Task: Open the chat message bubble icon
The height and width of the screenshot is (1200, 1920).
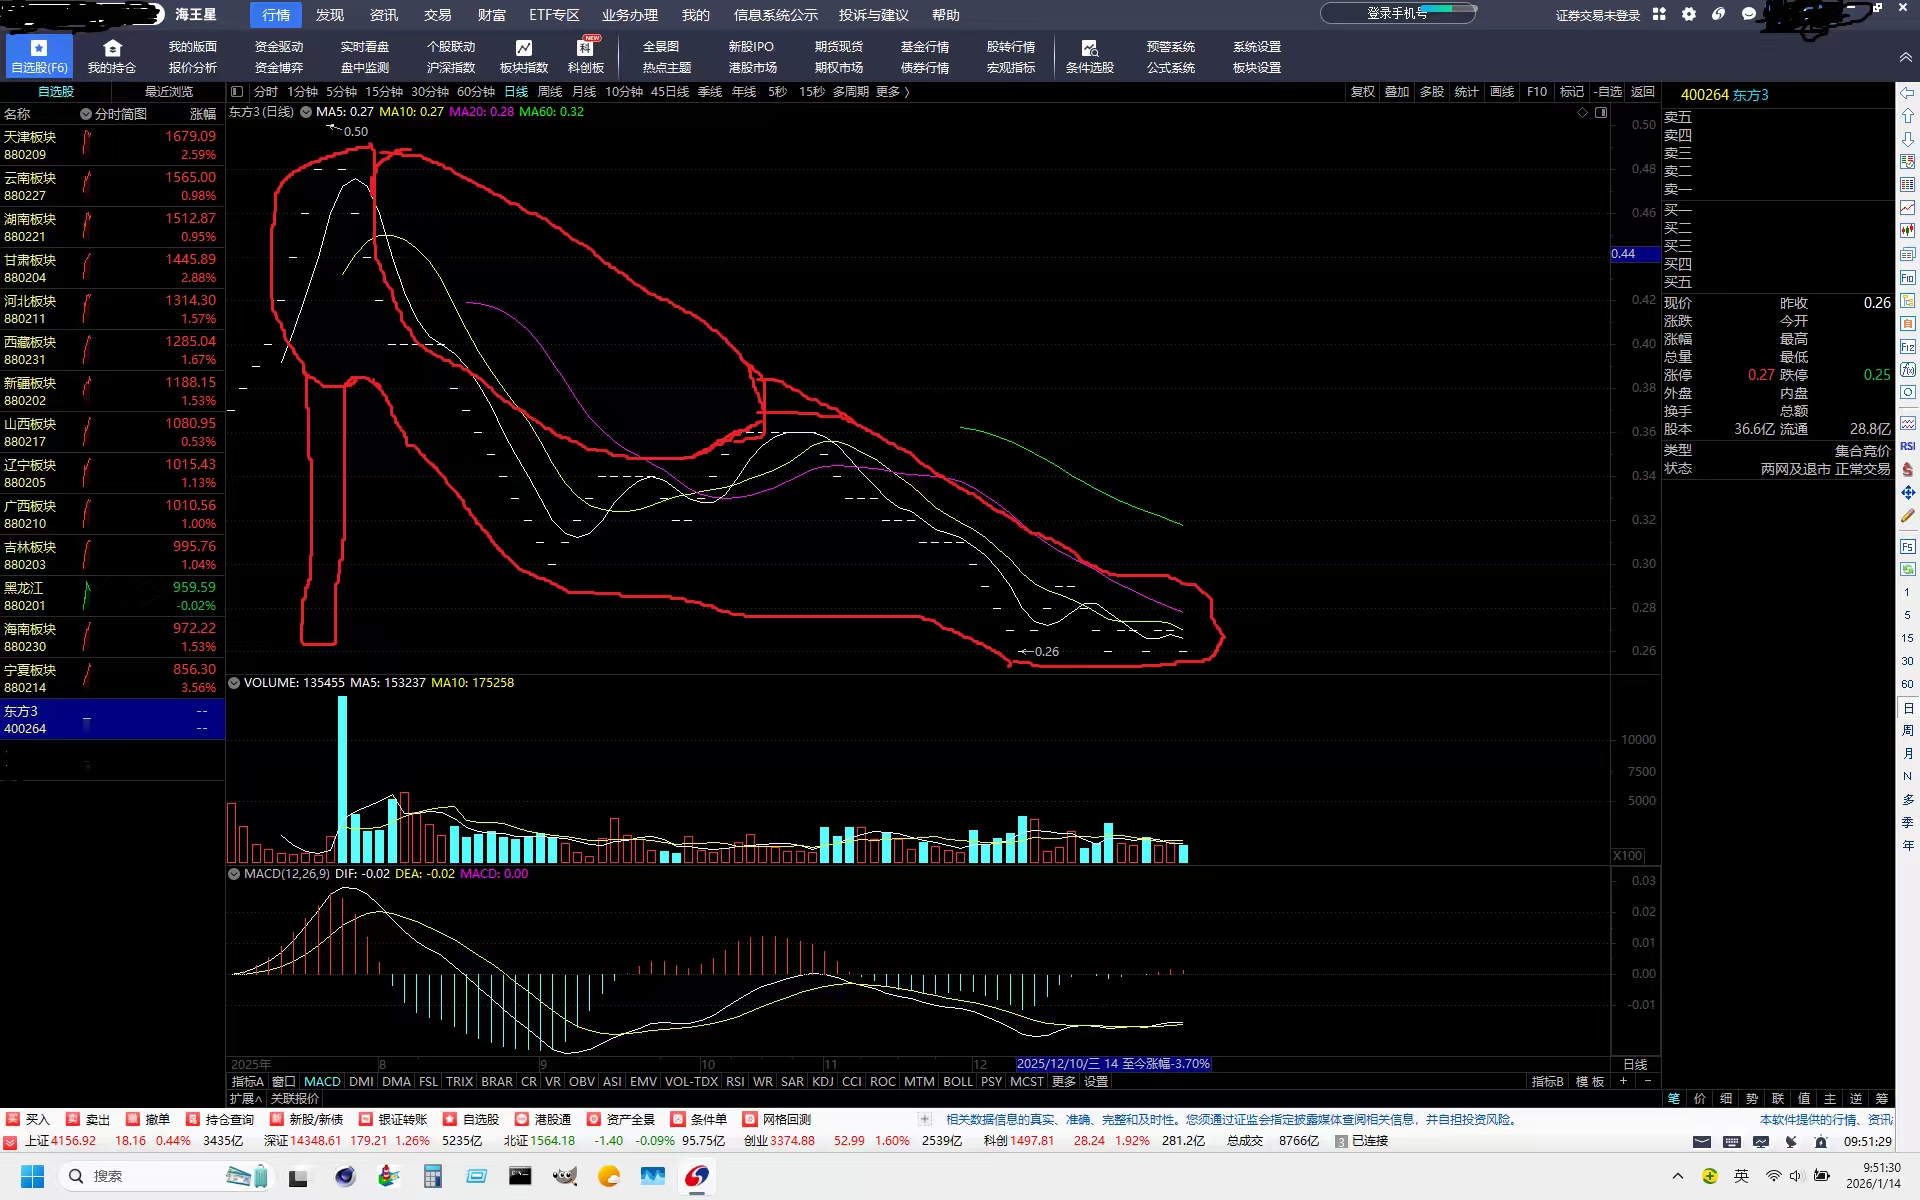Action: (1748, 14)
